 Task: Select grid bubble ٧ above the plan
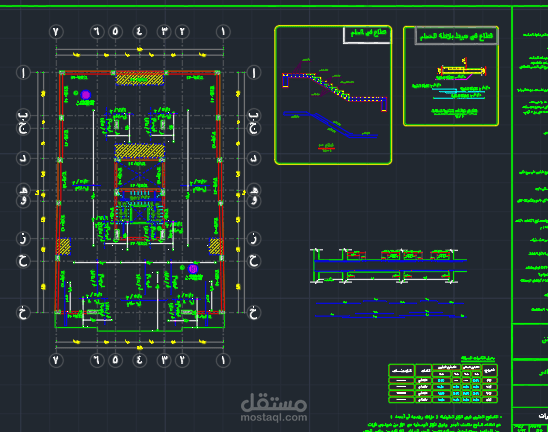tap(56, 32)
